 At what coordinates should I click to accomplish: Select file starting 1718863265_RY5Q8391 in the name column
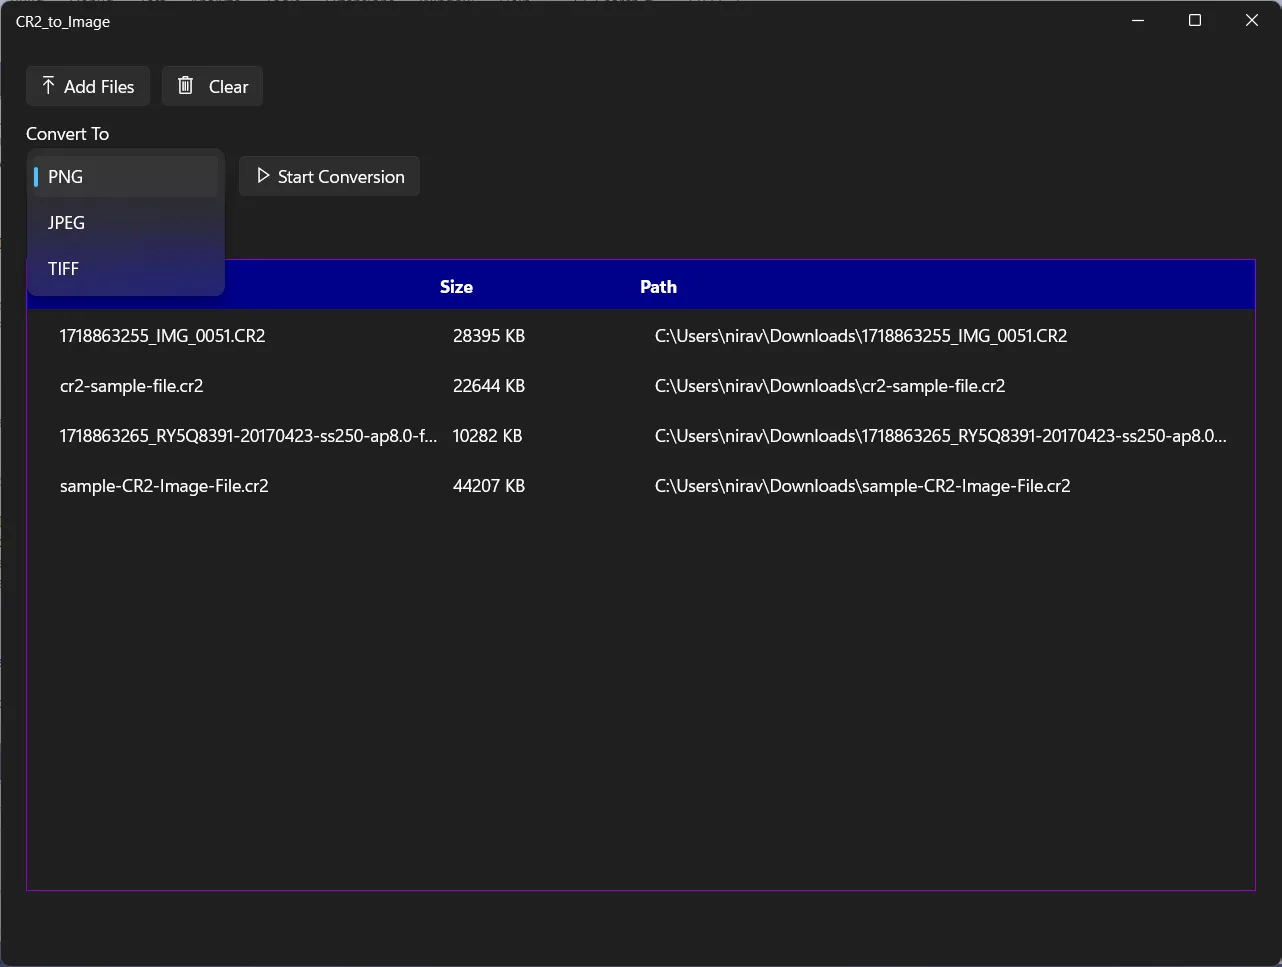[x=248, y=436]
